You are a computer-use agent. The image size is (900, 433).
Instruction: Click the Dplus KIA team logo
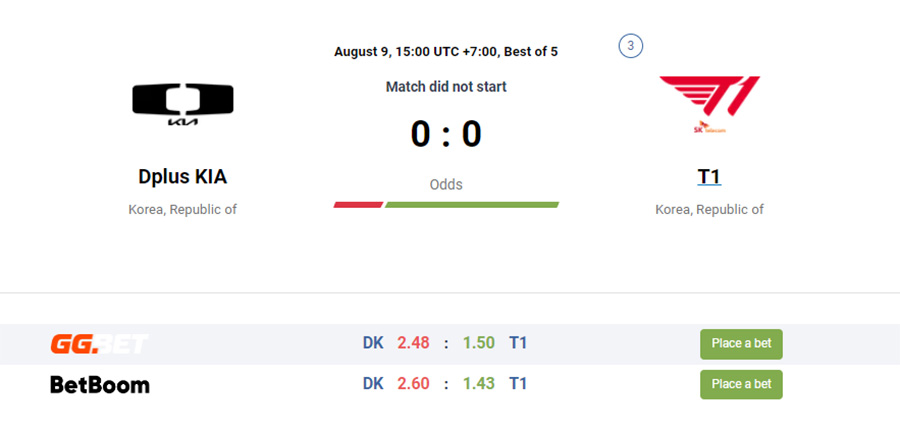(183, 105)
